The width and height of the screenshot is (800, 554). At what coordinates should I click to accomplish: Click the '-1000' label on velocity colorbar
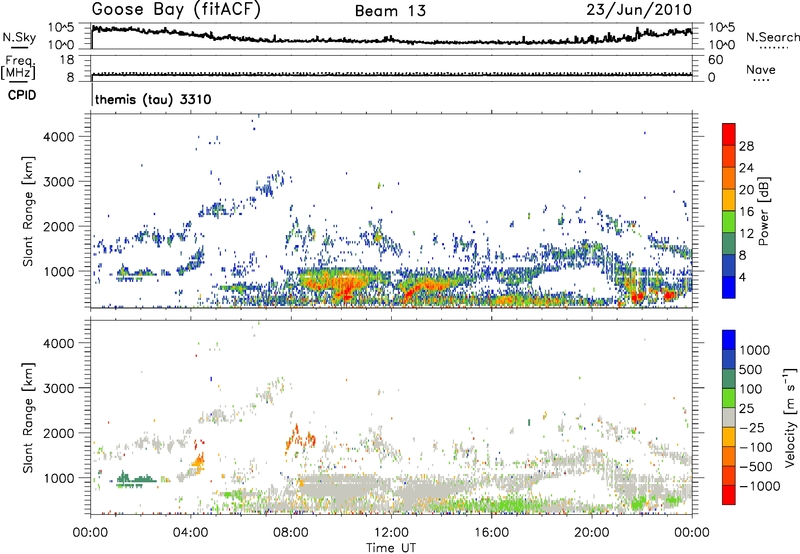(x=759, y=486)
